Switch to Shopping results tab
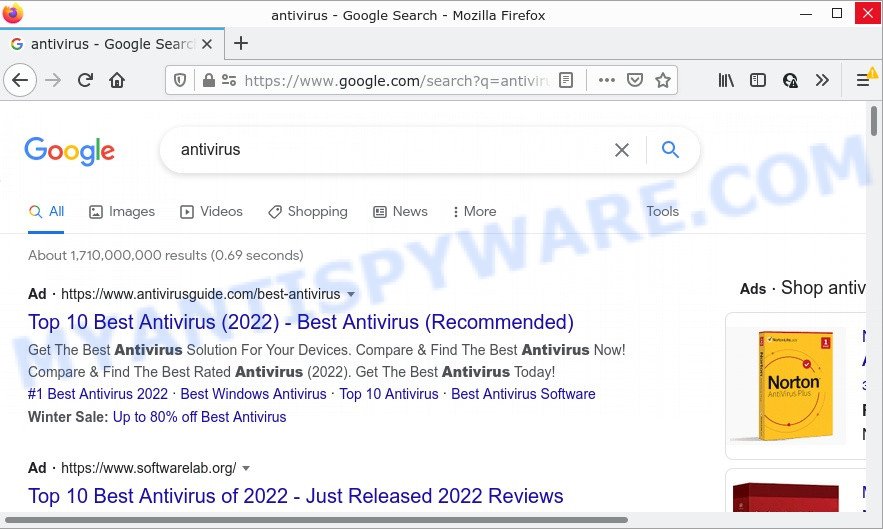Viewport: 883px width, 529px height. (x=308, y=212)
